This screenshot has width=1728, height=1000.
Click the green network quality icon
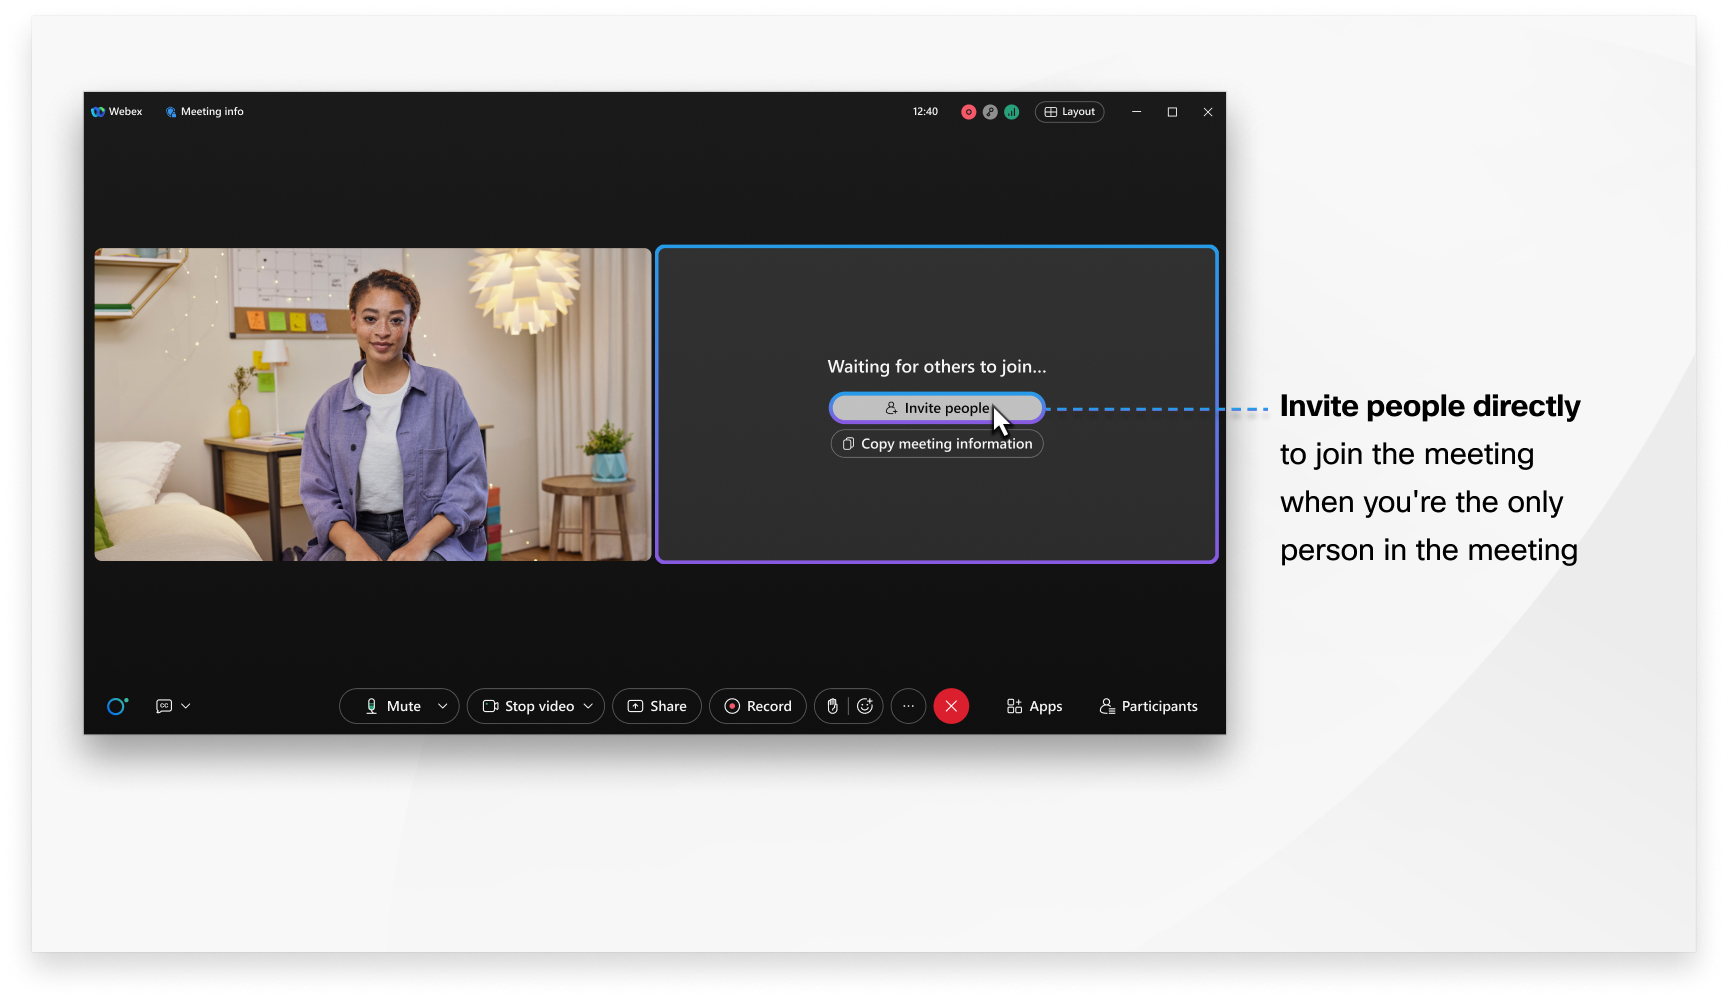pyautogui.click(x=1012, y=112)
